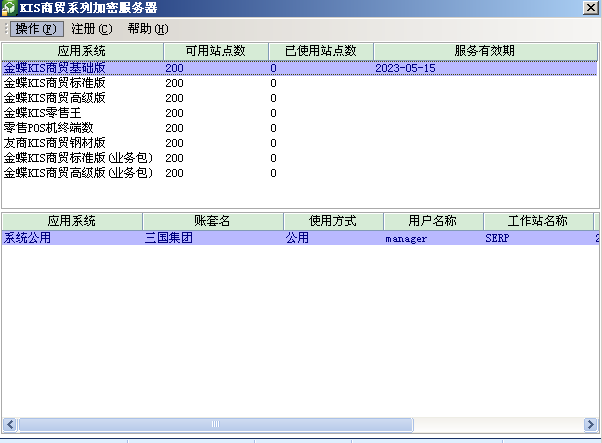Select the 系统公用 row in the lower table
Screen dimensions: 602x443
[299, 238]
